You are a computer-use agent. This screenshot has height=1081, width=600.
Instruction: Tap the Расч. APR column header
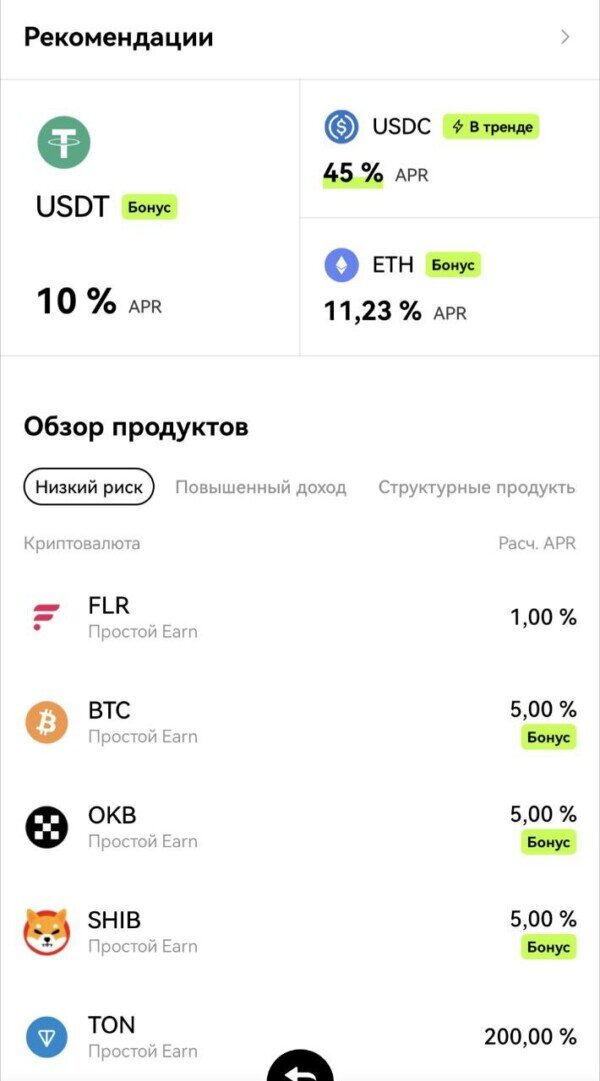[537, 543]
